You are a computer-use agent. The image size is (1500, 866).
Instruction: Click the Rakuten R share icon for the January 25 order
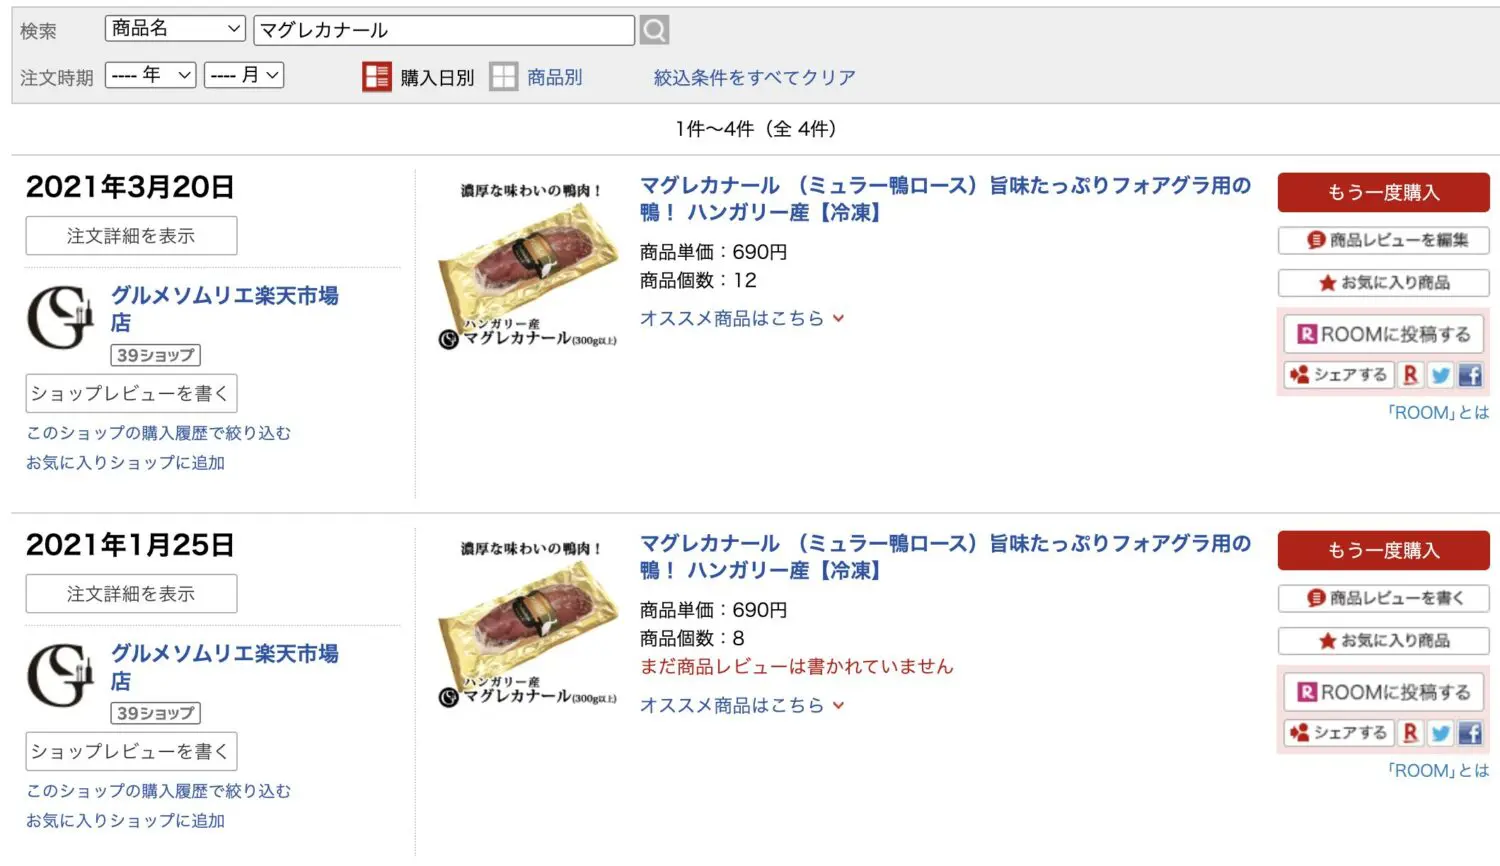coord(1410,733)
